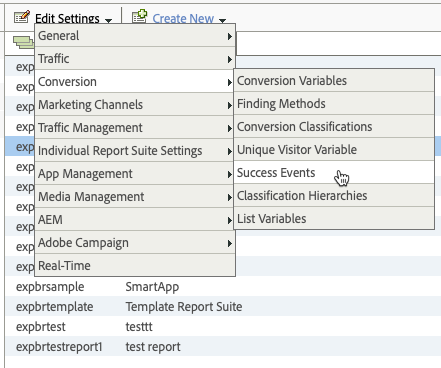Click the Create New link
This screenshot has width=441, height=368.
(x=183, y=18)
